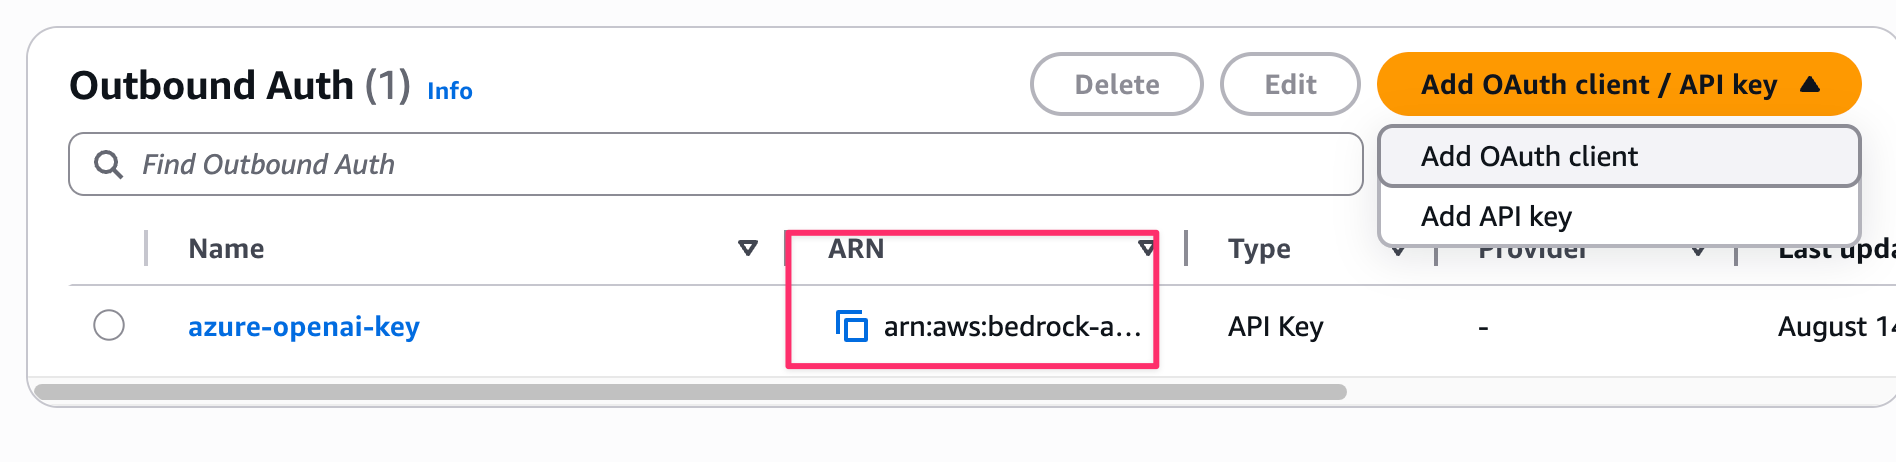Screen dimensions: 1896x462
Task: Open the azure-openai-key link
Action: click(304, 327)
